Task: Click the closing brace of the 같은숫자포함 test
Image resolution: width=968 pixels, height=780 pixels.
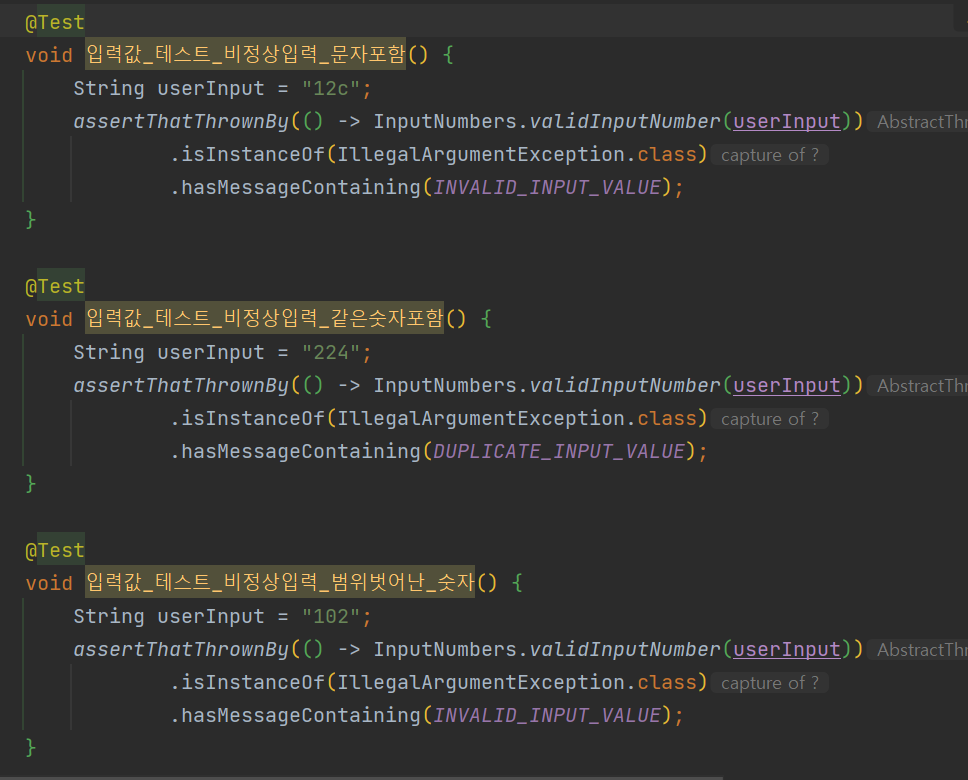Action: click(30, 484)
